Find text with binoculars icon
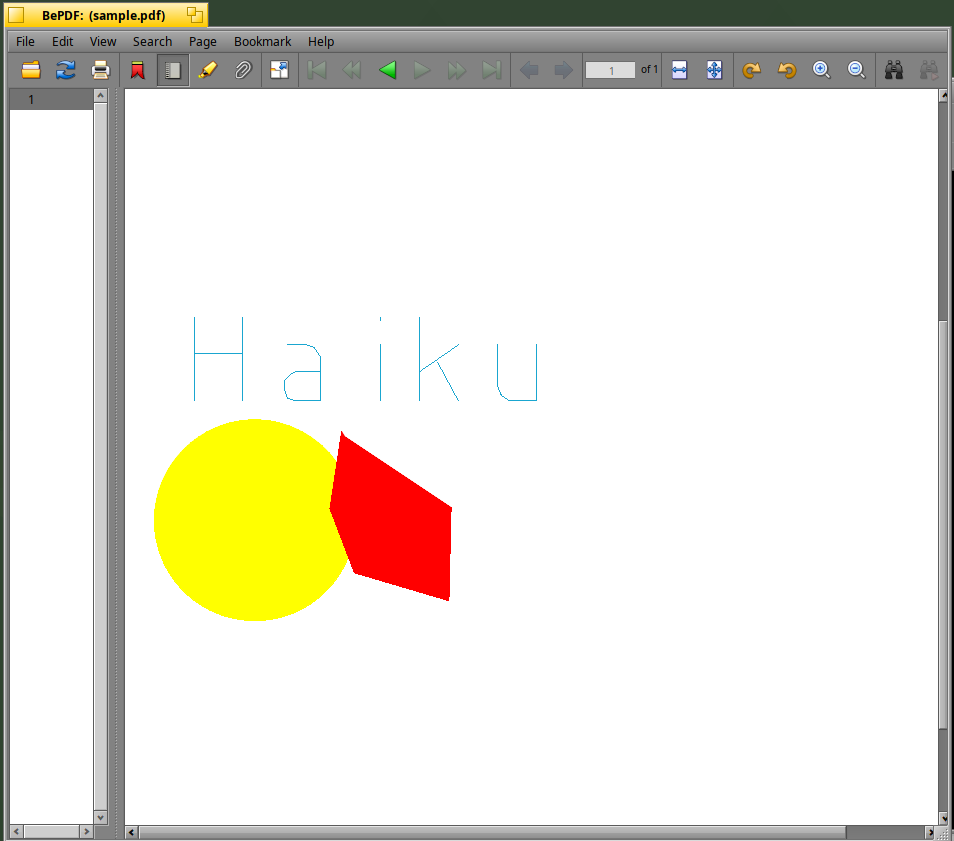This screenshot has width=954, height=841. [894, 70]
